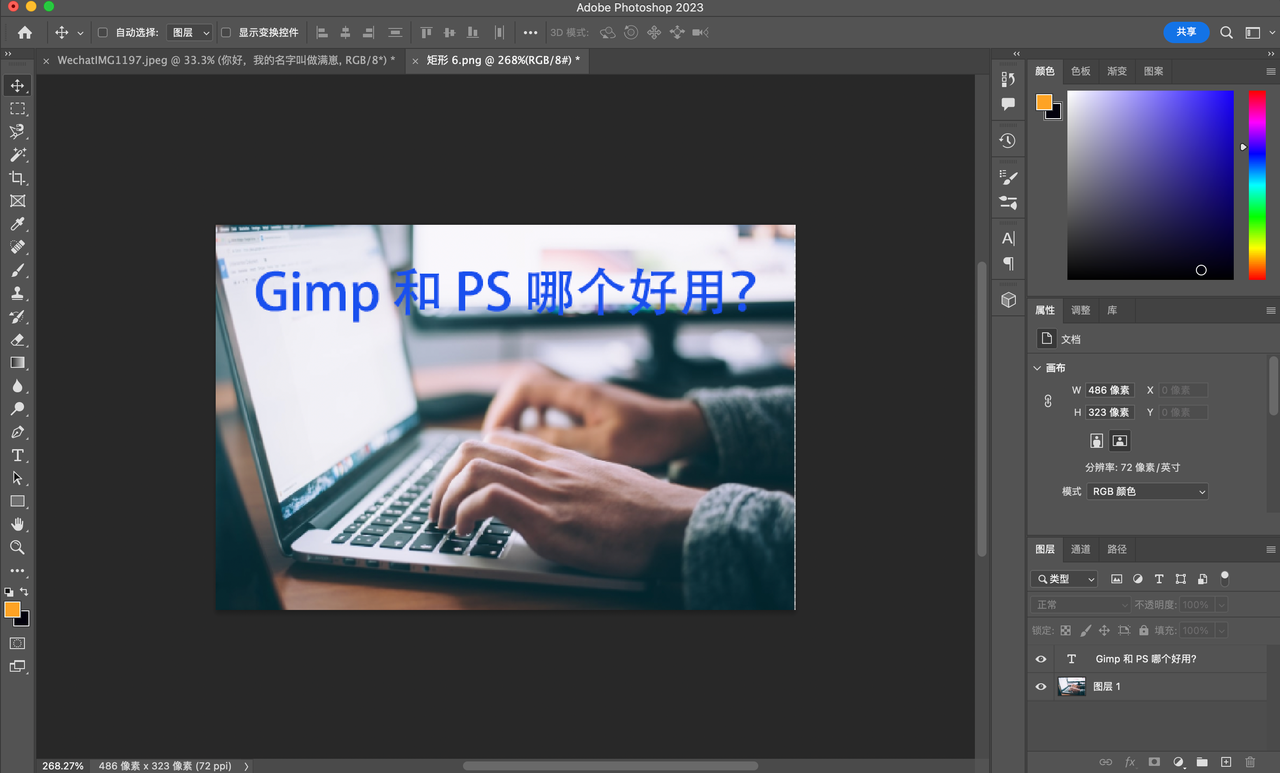Enable the 显示变换控件 checkbox

[x=225, y=32]
